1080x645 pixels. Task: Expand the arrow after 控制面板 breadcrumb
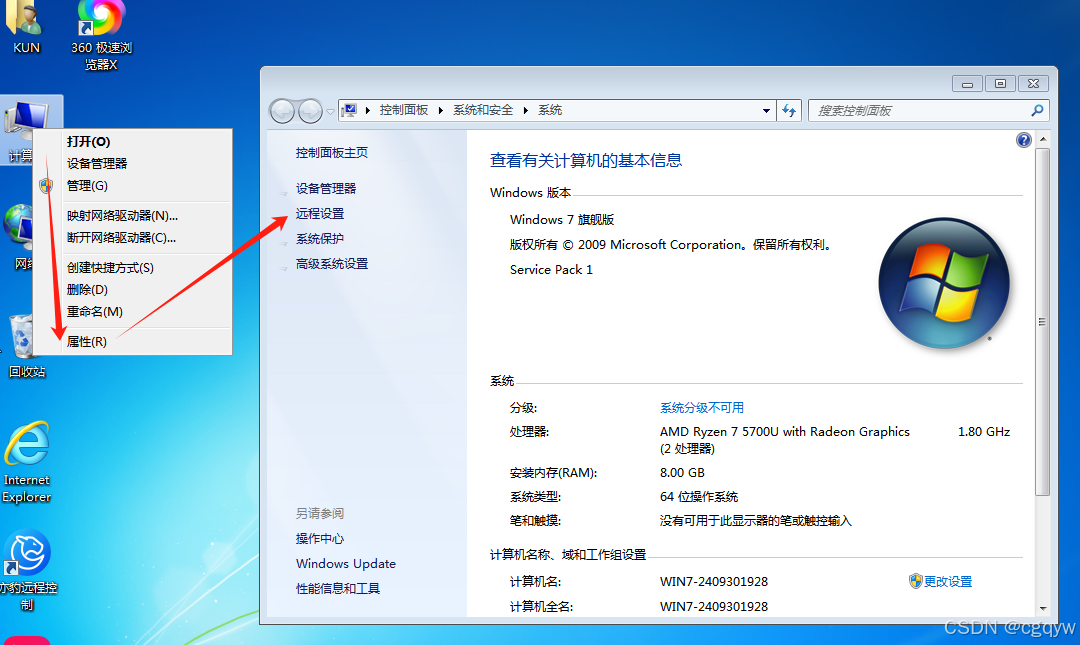pyautogui.click(x=441, y=110)
